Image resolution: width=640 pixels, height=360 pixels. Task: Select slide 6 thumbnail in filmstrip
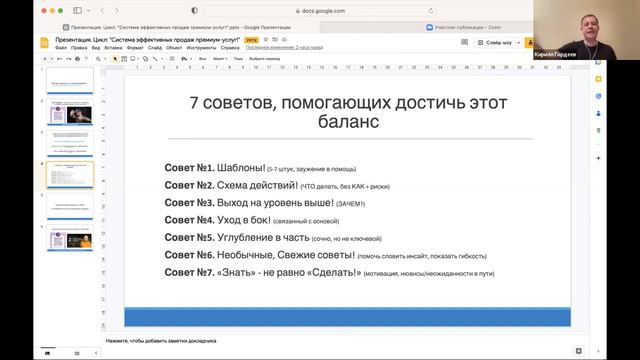70,238
